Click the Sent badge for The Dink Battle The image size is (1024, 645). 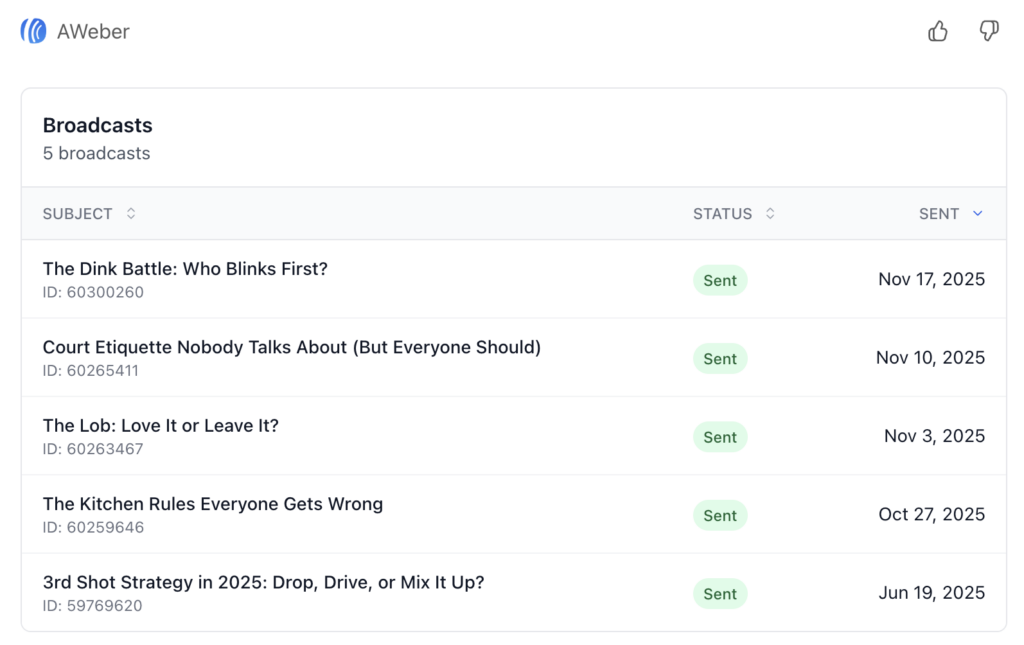point(720,280)
